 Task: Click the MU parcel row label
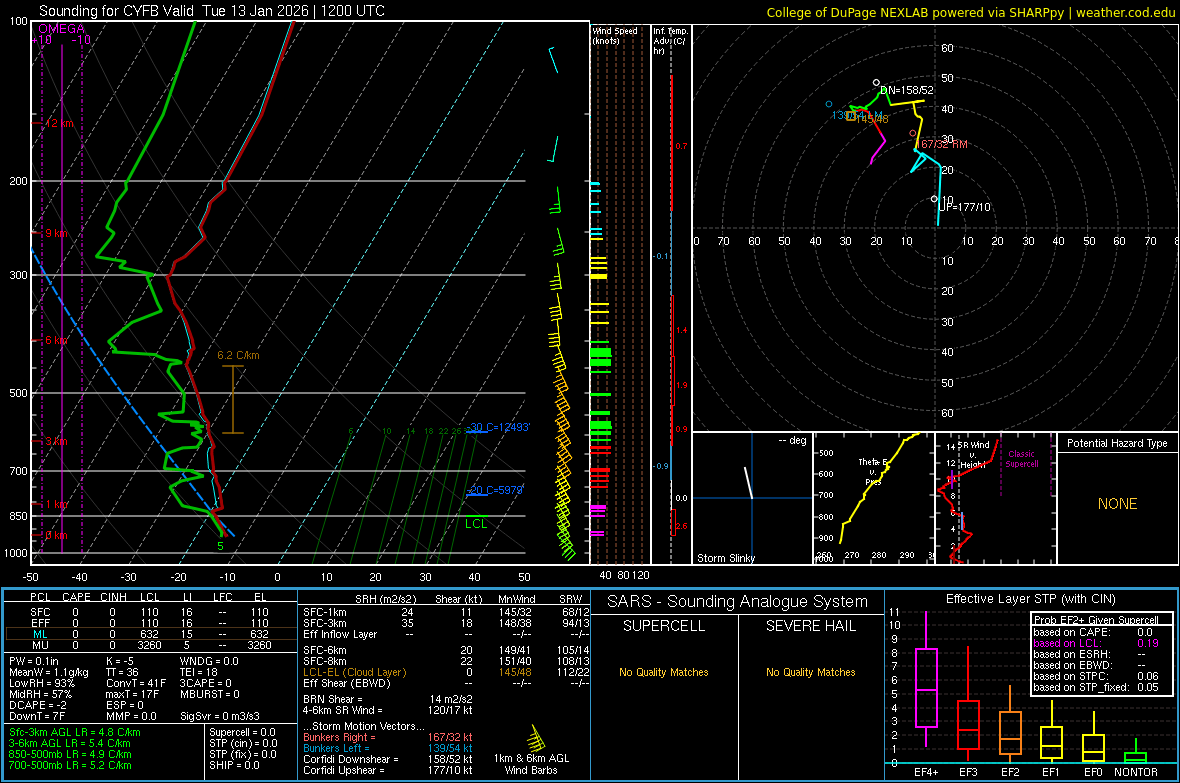pyautogui.click(x=40, y=645)
